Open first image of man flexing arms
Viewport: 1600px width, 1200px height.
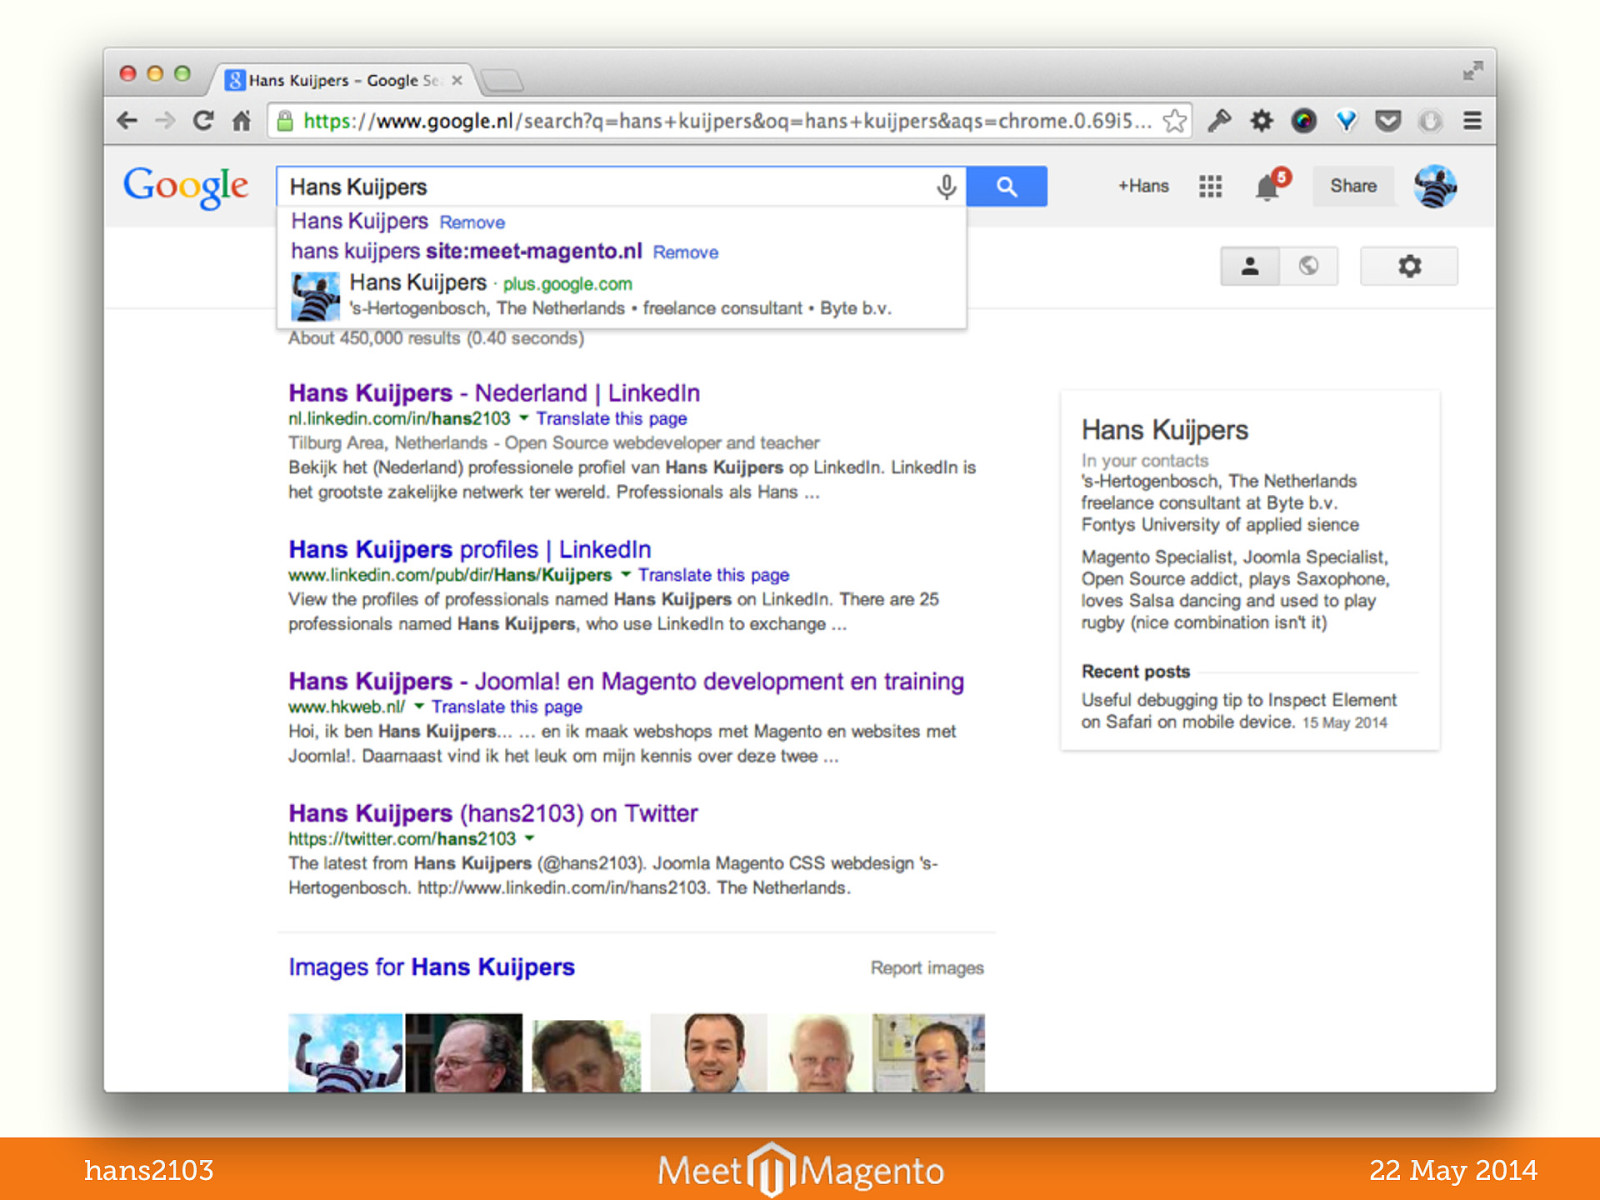pos(346,1053)
